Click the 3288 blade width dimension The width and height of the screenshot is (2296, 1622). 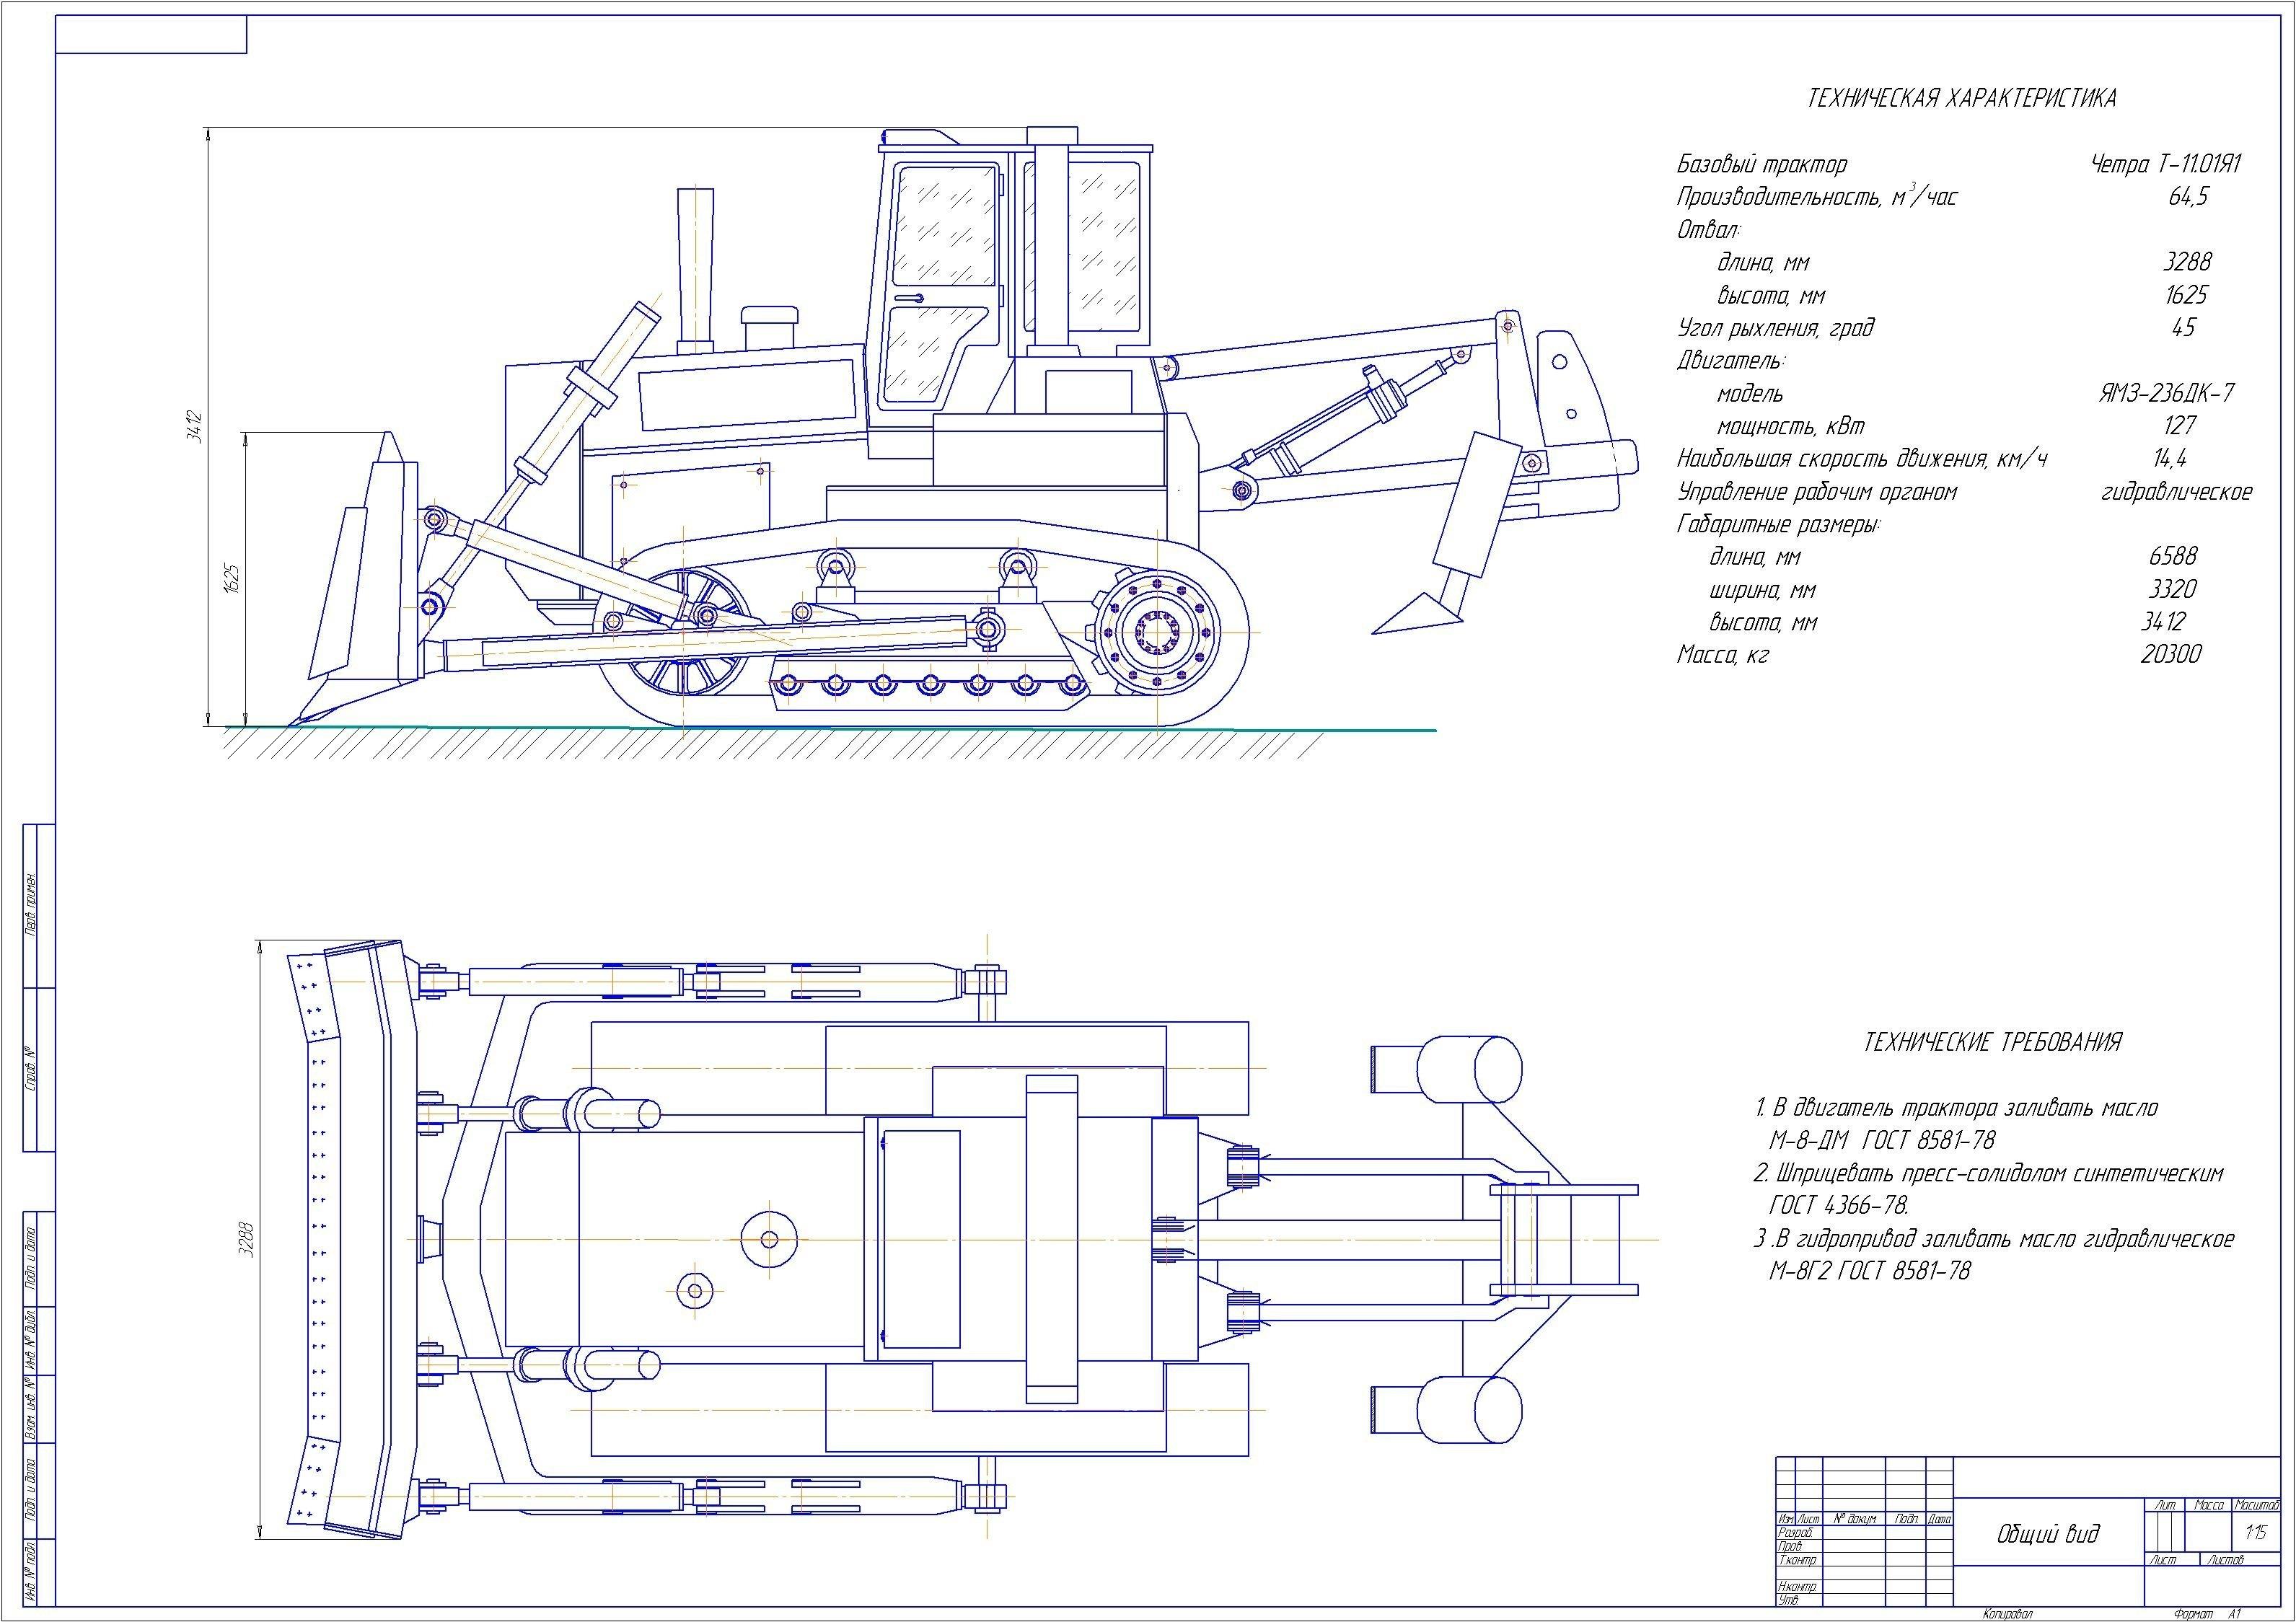pyautogui.click(x=249, y=1241)
